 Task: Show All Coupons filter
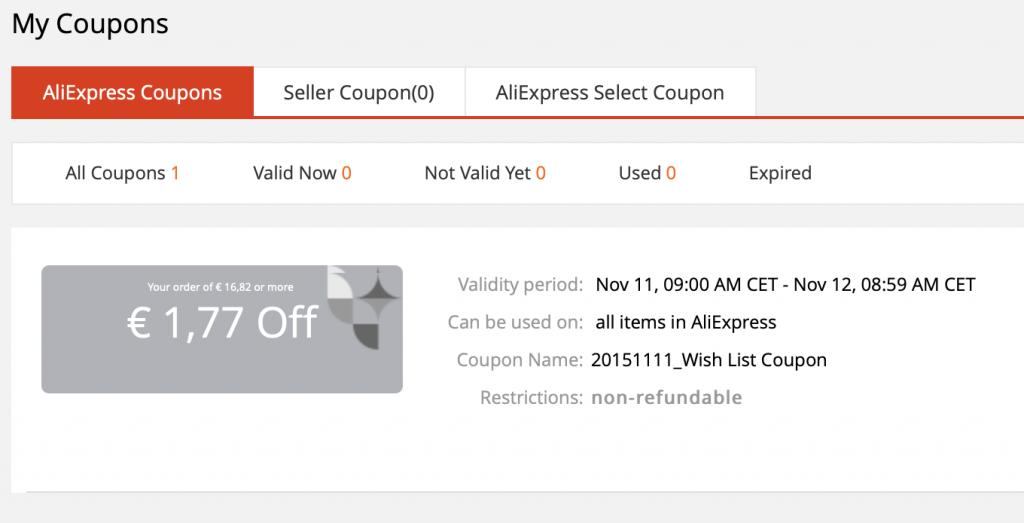pyautogui.click(x=122, y=173)
